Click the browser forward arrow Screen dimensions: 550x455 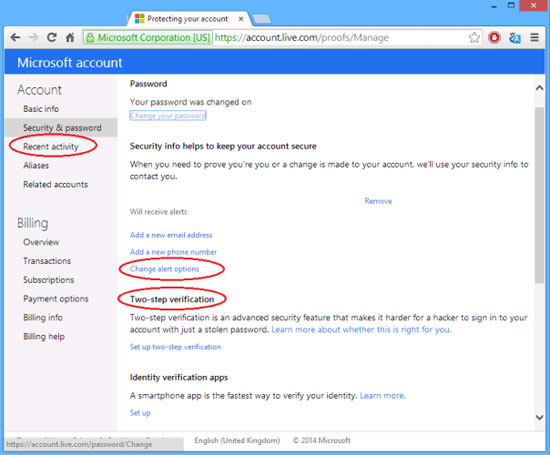[x=34, y=37]
